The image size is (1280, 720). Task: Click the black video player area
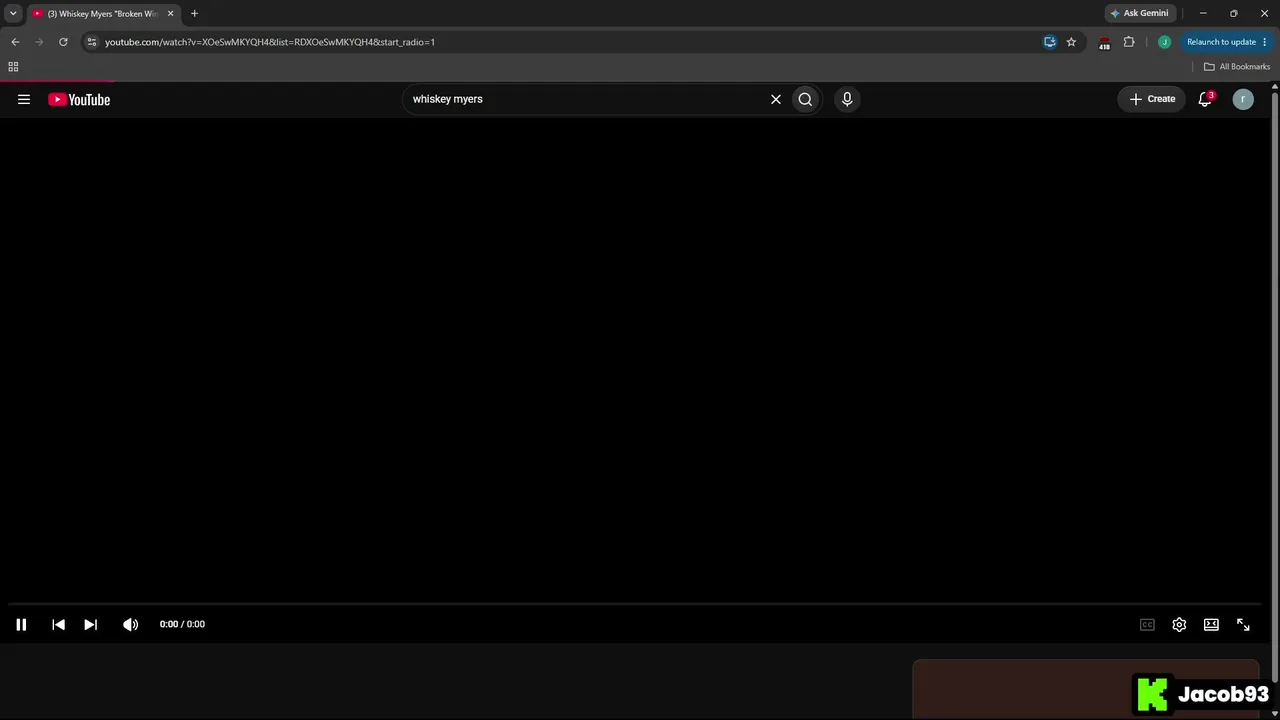636,360
